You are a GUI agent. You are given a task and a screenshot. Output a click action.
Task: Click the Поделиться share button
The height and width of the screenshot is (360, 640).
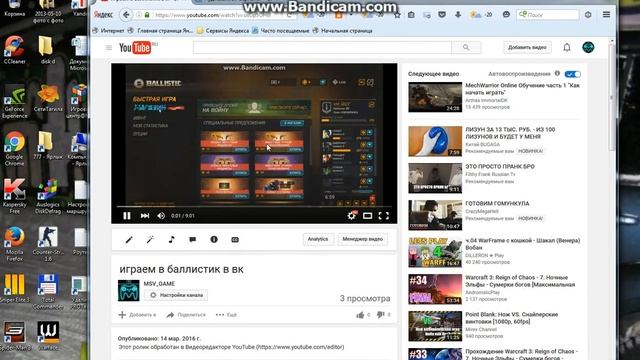[186, 315]
